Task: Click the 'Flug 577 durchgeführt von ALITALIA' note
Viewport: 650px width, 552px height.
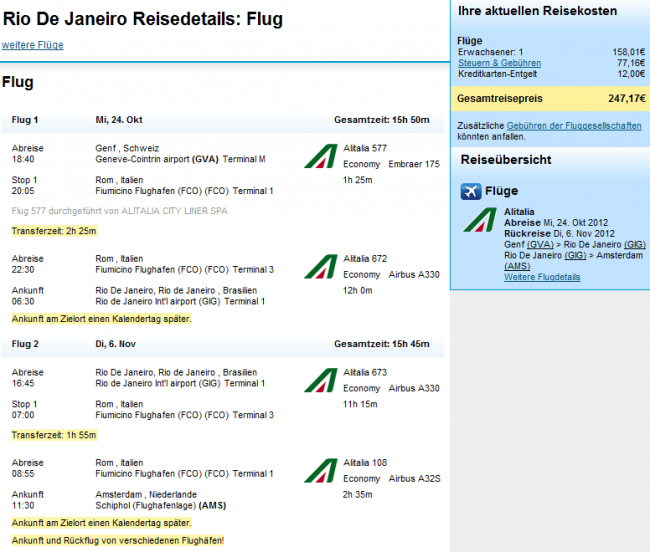Action: point(123,211)
